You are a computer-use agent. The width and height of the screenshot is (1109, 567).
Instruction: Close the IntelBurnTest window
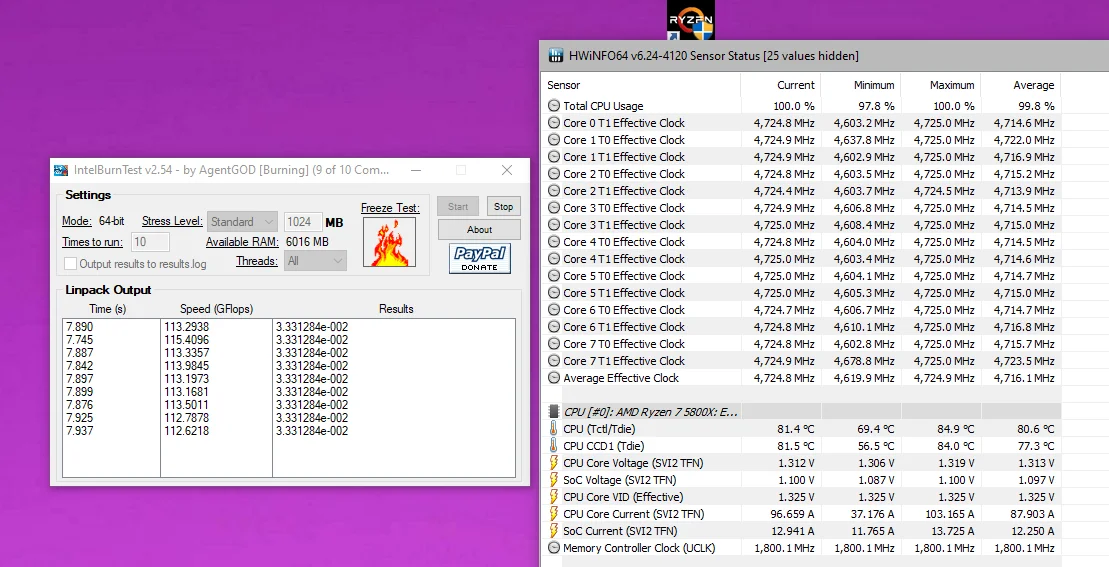pyautogui.click(x=506, y=170)
